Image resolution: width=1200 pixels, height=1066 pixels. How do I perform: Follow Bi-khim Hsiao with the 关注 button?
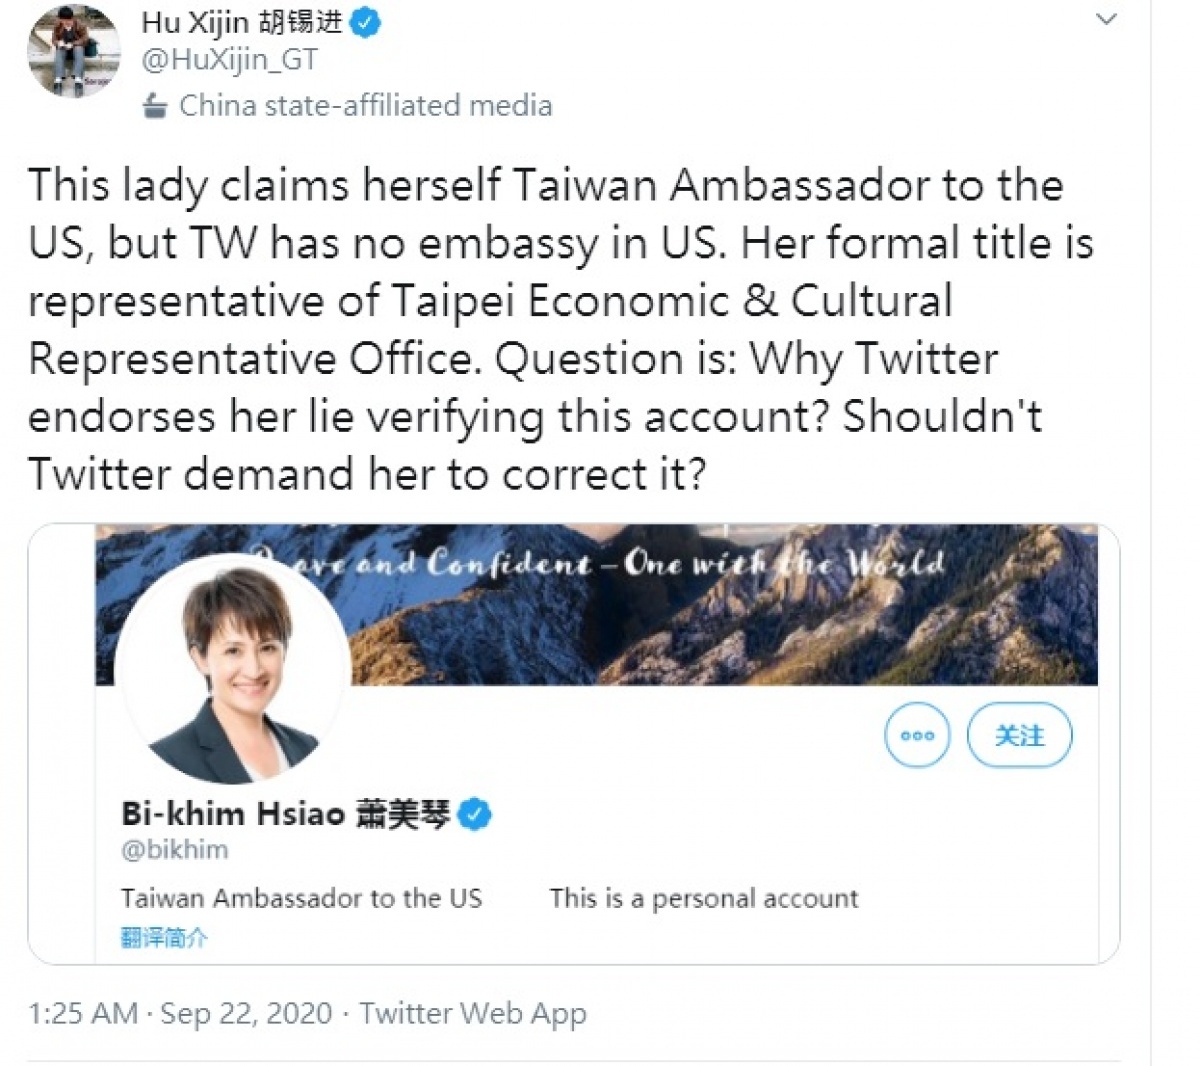point(1019,735)
